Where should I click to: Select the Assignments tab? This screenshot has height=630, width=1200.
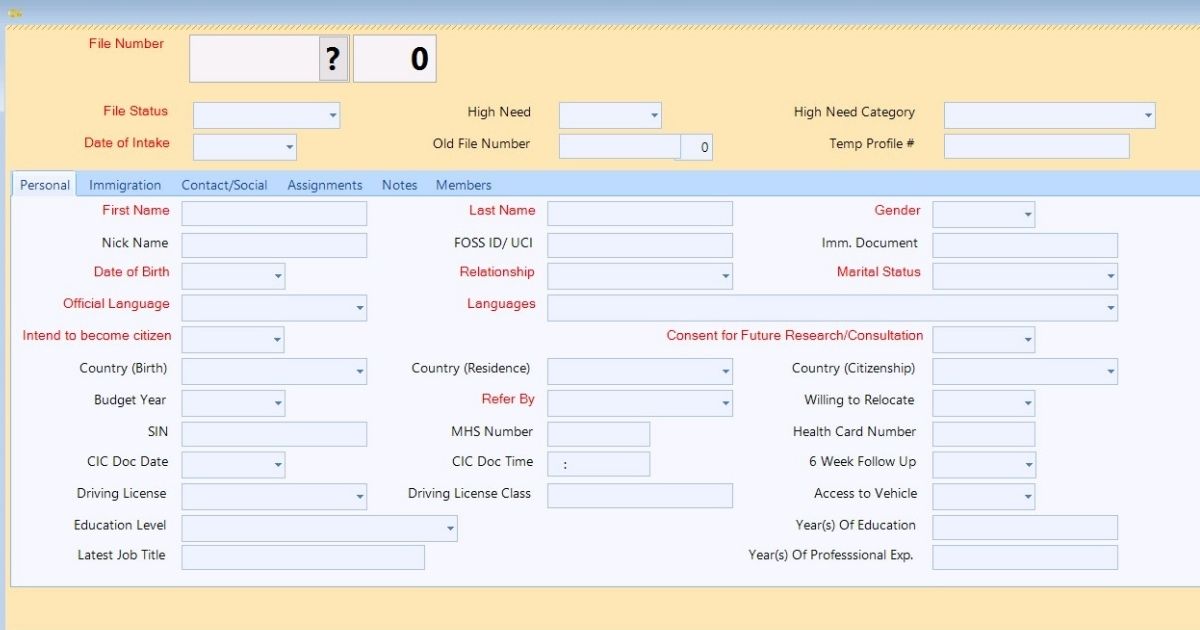324,184
